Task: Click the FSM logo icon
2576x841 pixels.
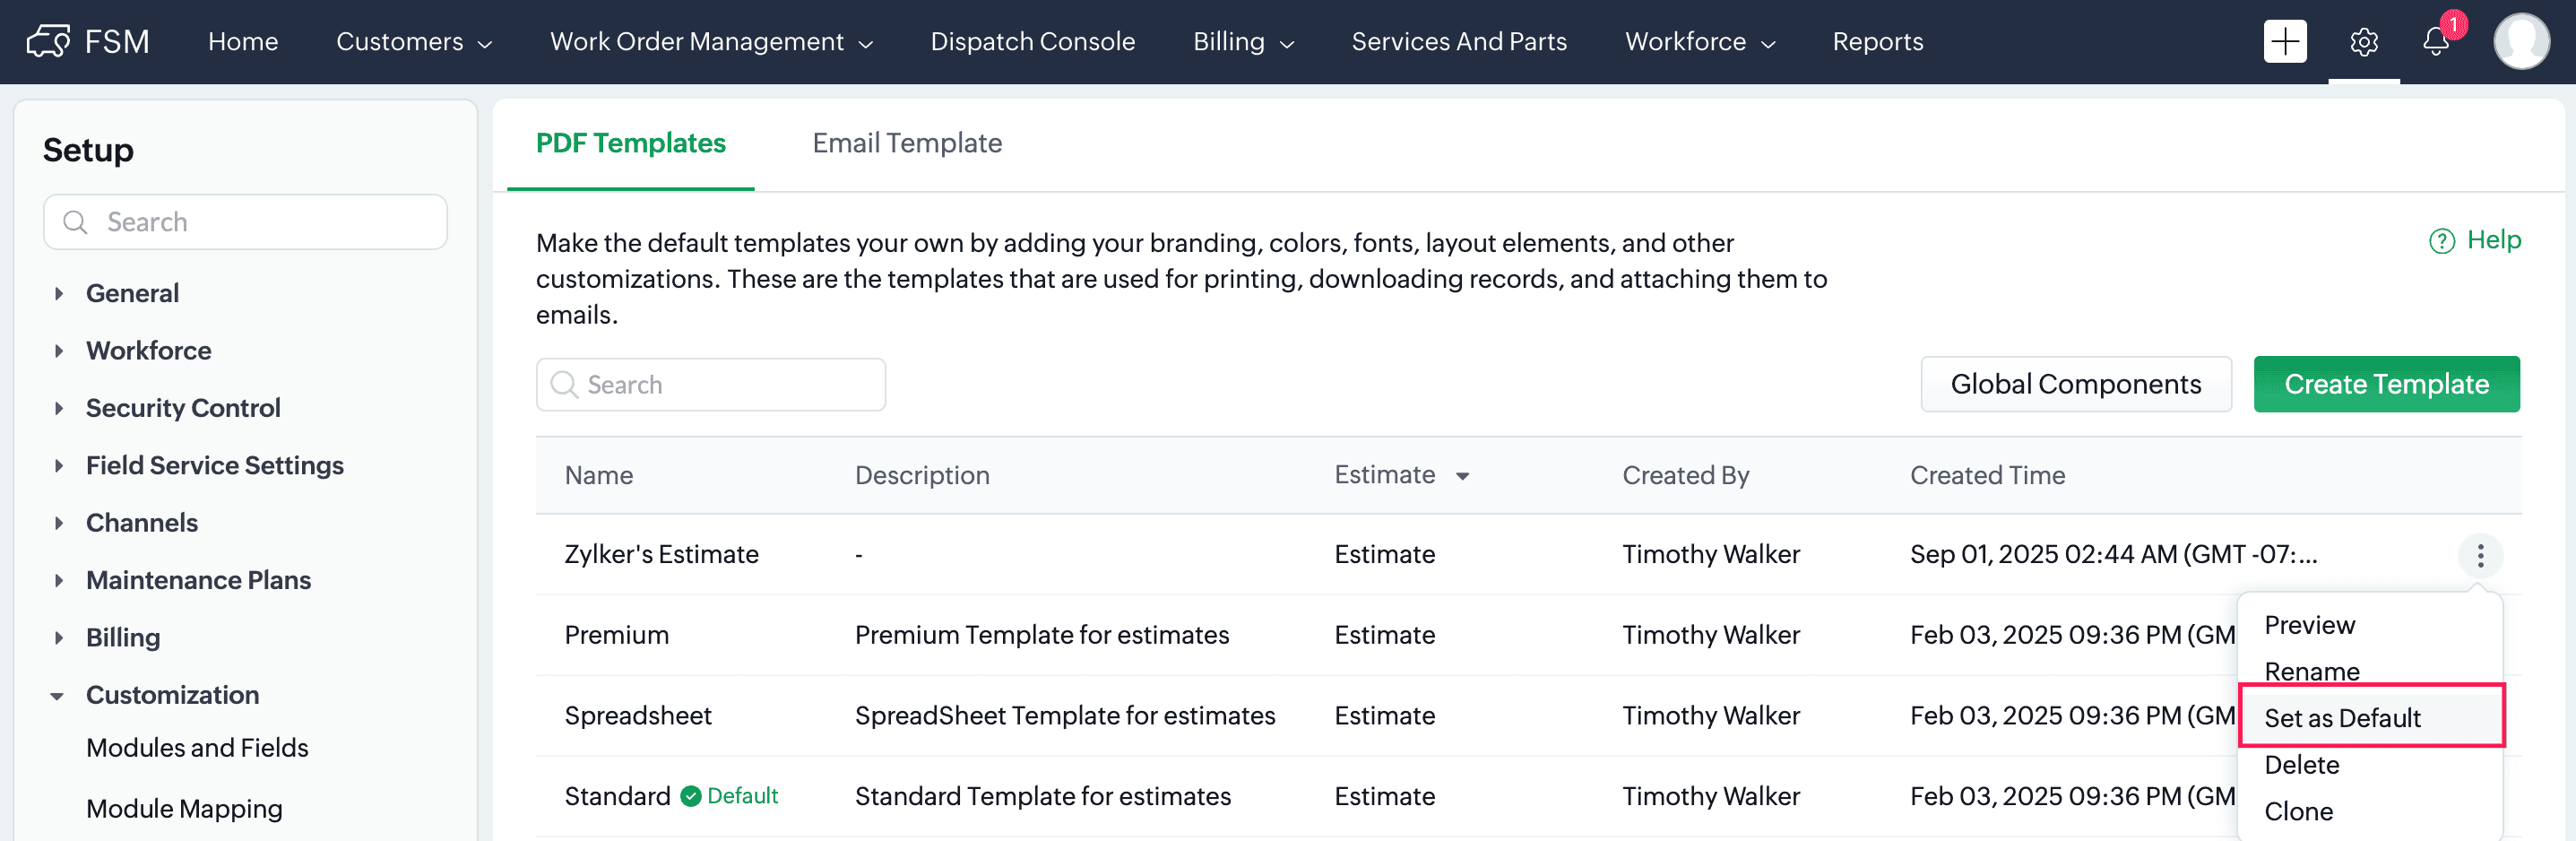Action: click(x=48, y=42)
